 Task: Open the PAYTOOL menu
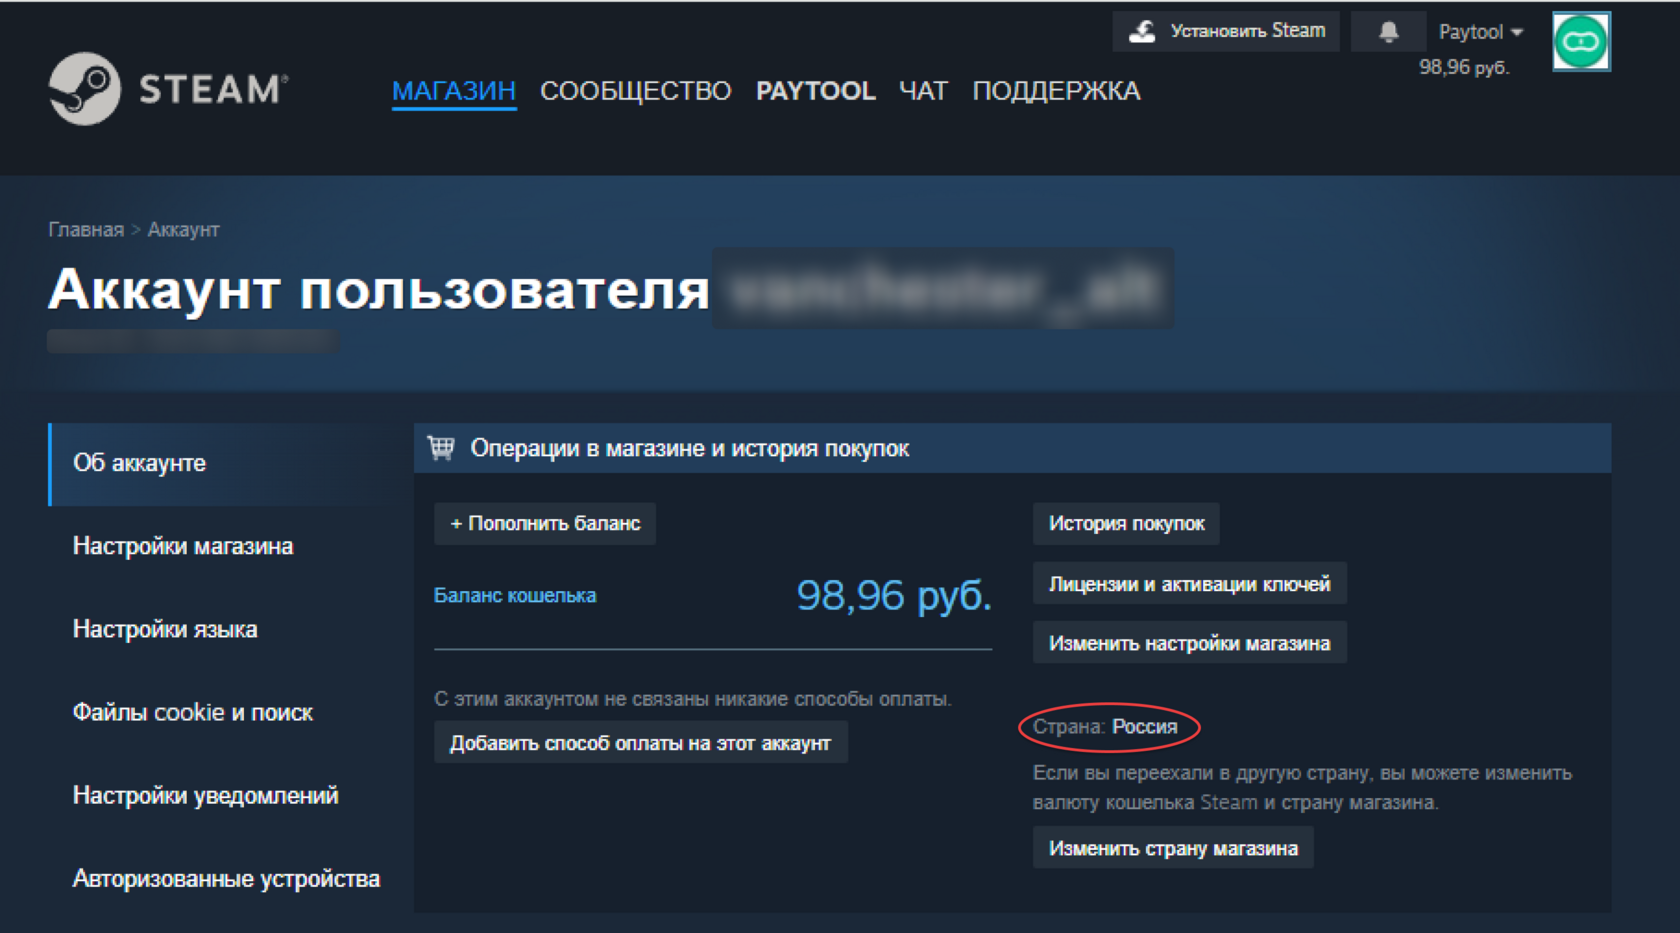816,91
